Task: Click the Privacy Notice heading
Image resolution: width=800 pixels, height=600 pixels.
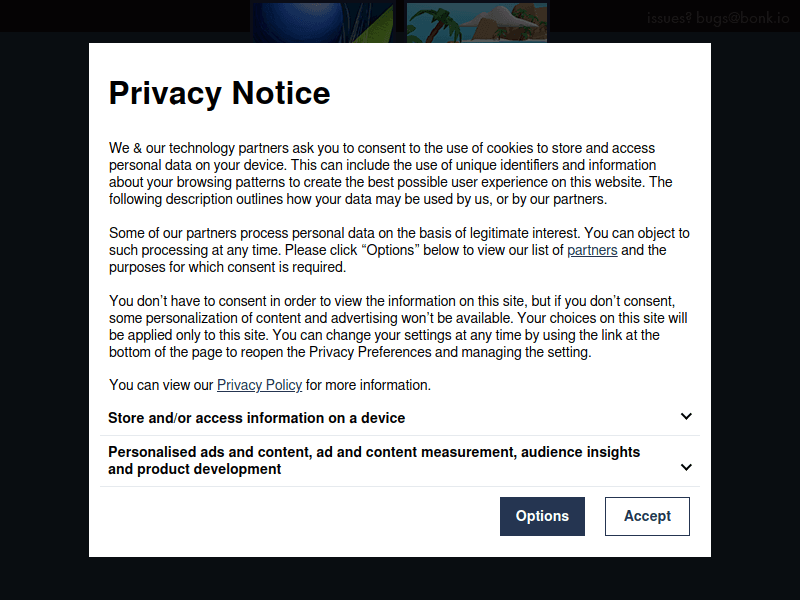Action: tap(219, 93)
